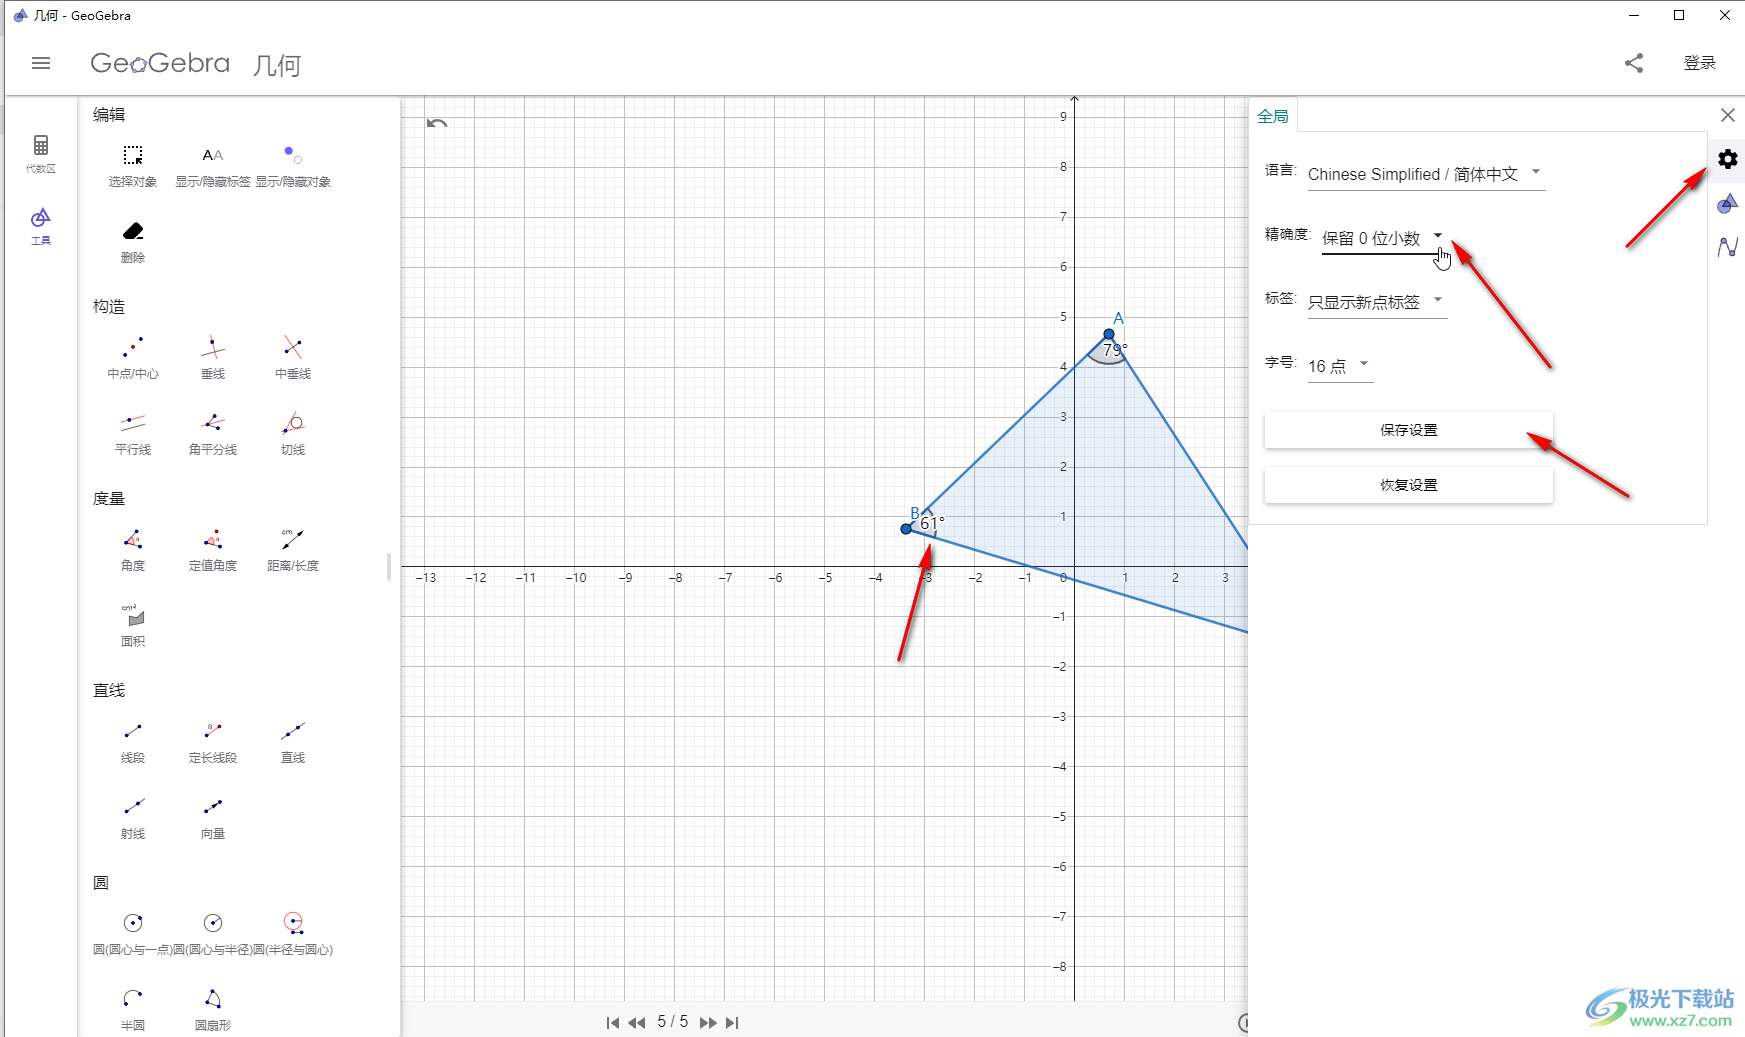Image resolution: width=1745 pixels, height=1037 pixels.
Task: Click the 登录 sign-in link
Action: click(x=1699, y=63)
